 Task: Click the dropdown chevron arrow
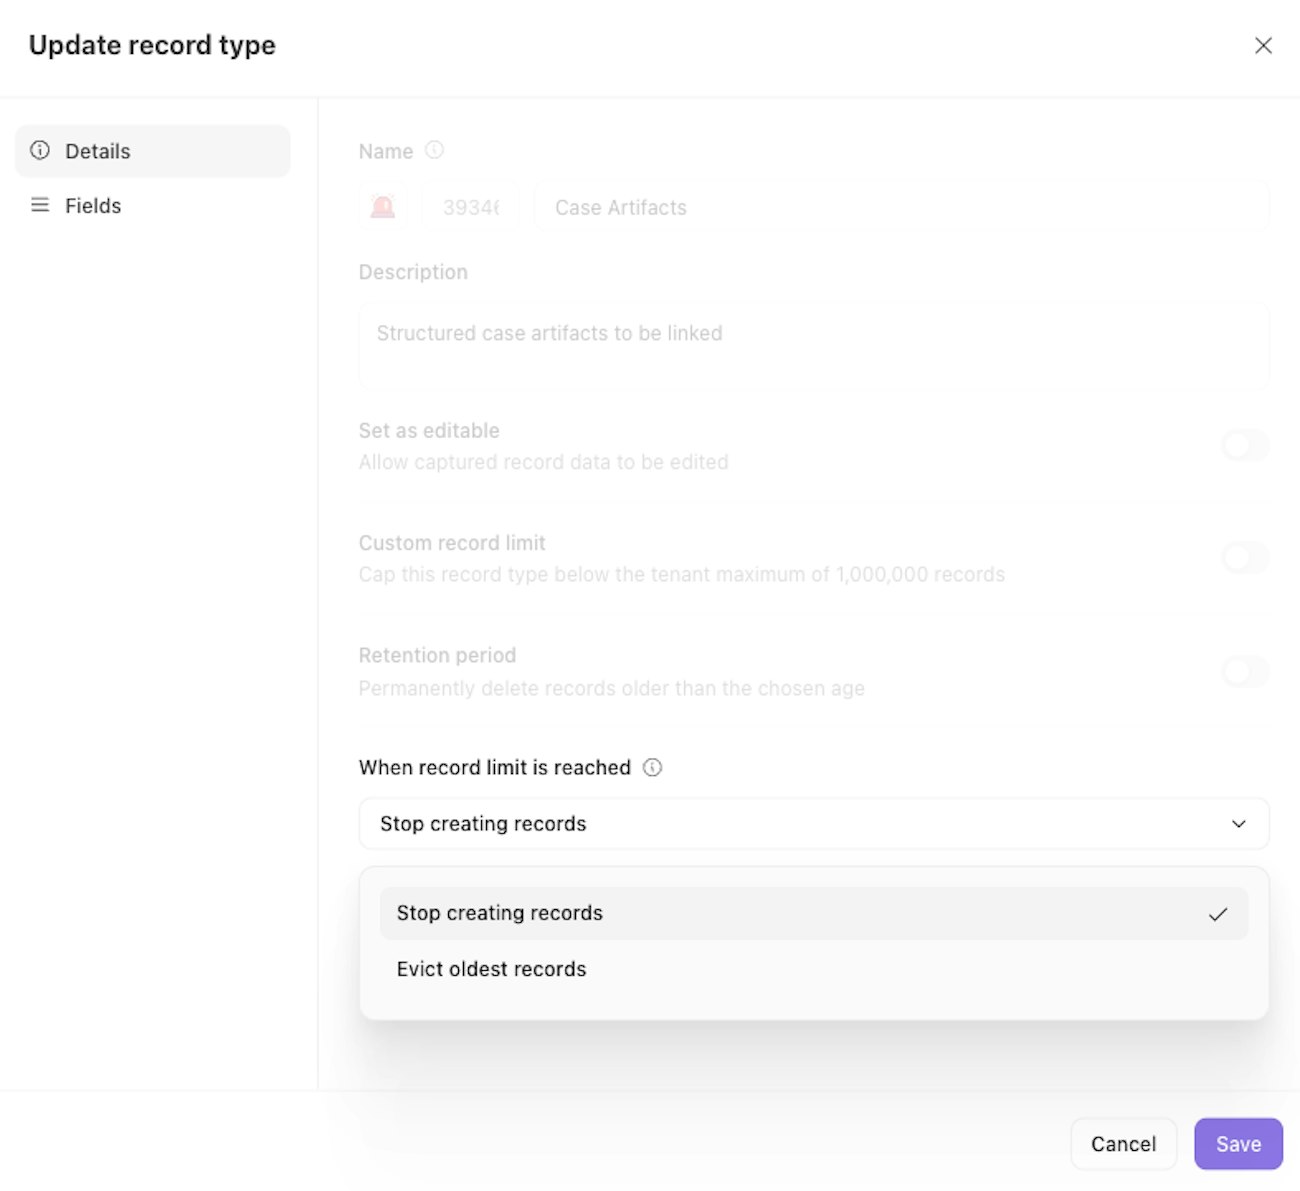[1238, 824]
